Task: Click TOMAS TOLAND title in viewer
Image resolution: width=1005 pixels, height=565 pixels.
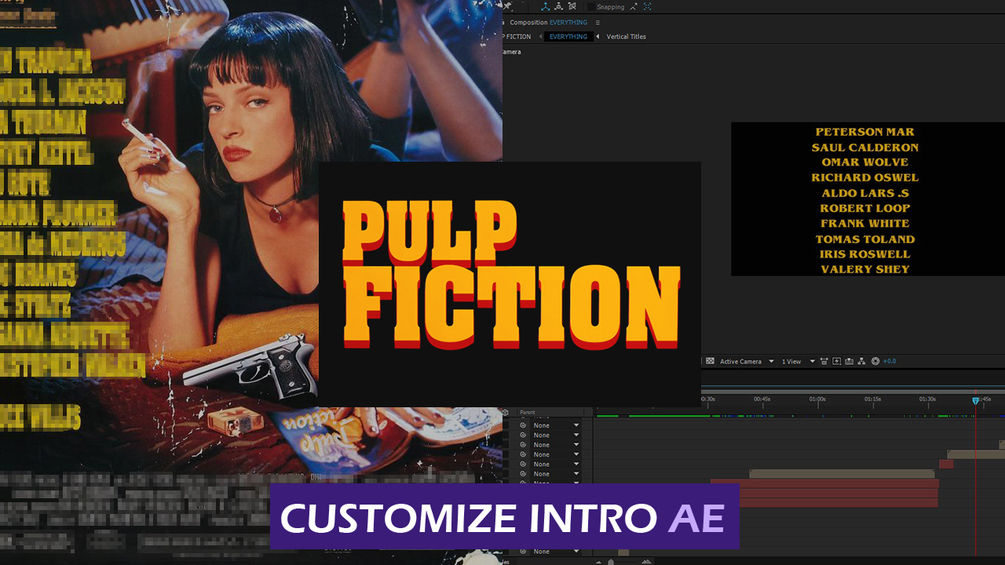Action: pos(865,239)
